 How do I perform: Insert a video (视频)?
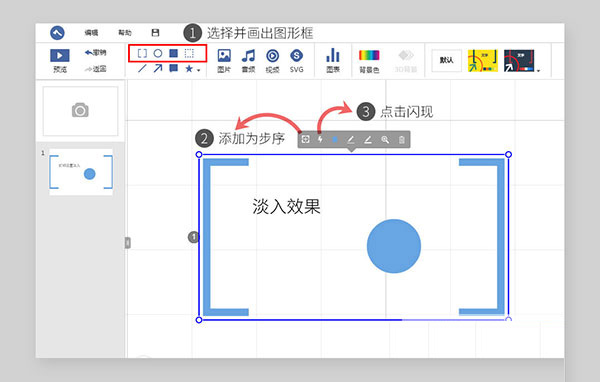272,60
